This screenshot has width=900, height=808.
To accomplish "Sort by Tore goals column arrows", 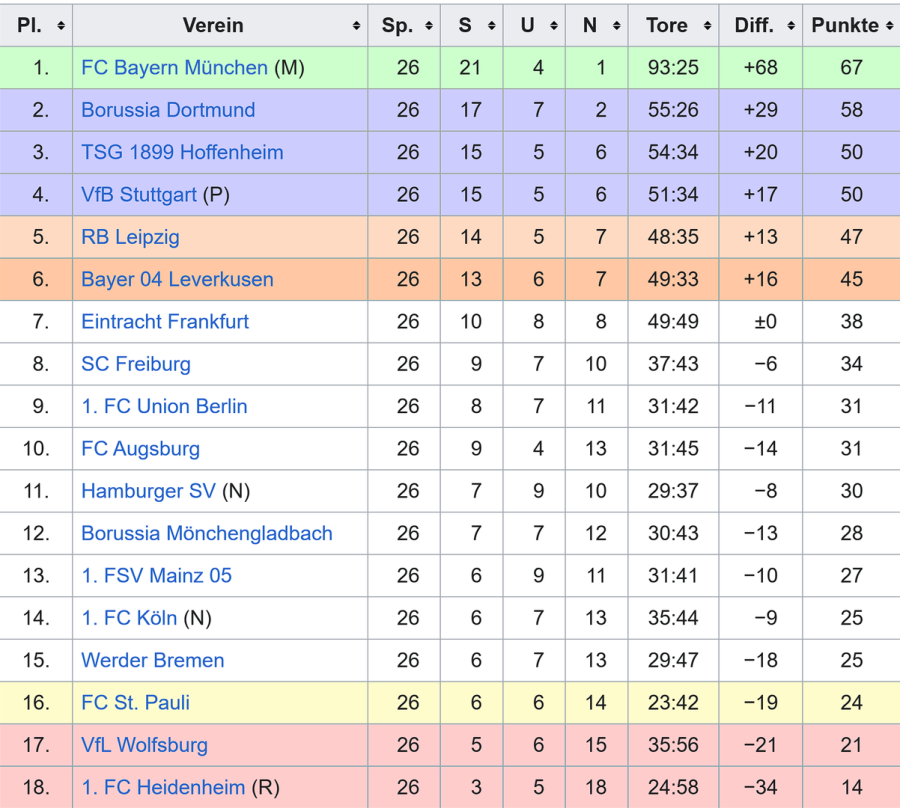I will pyautogui.click(x=706, y=26).
